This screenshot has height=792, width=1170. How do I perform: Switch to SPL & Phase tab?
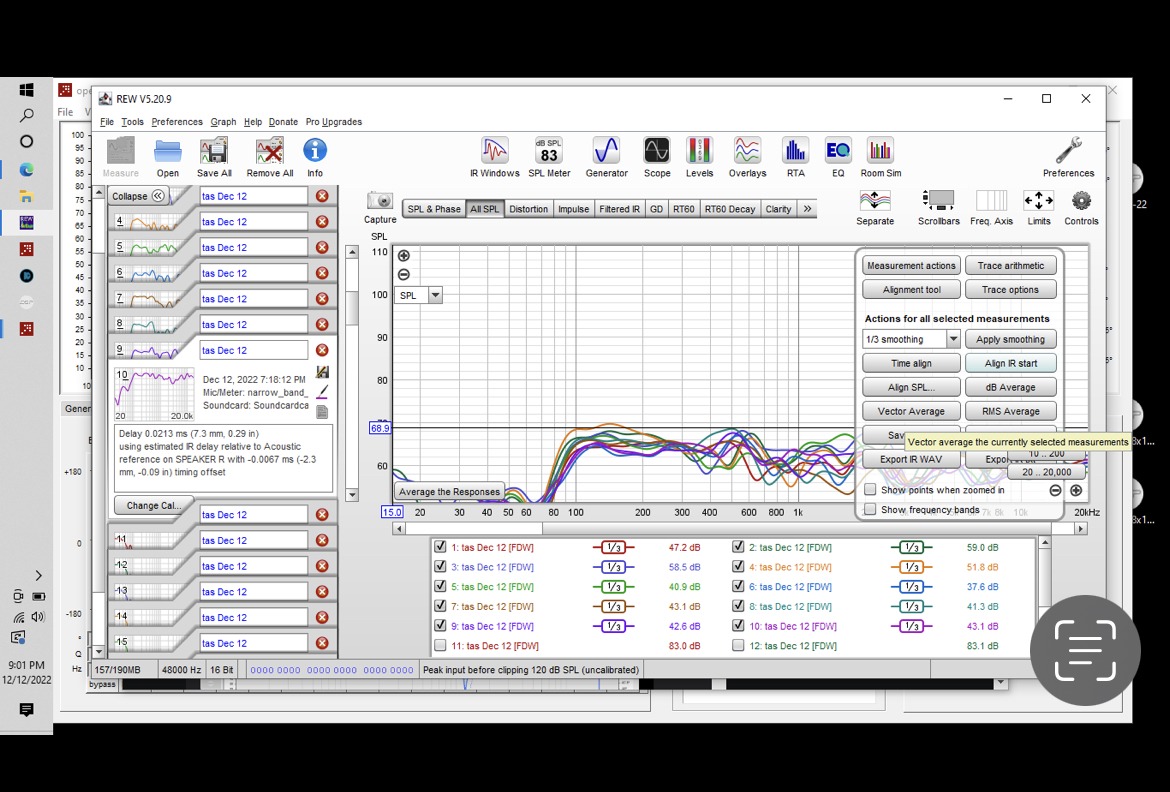click(434, 209)
